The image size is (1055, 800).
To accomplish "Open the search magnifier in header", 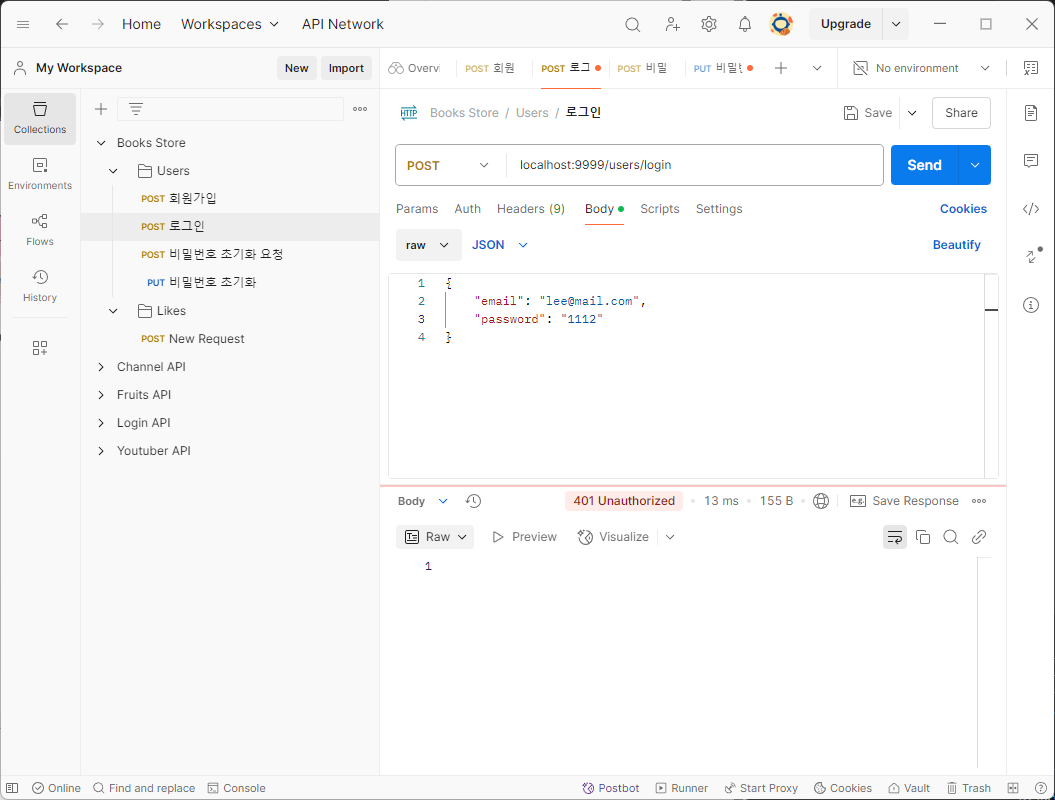I will click(632, 25).
